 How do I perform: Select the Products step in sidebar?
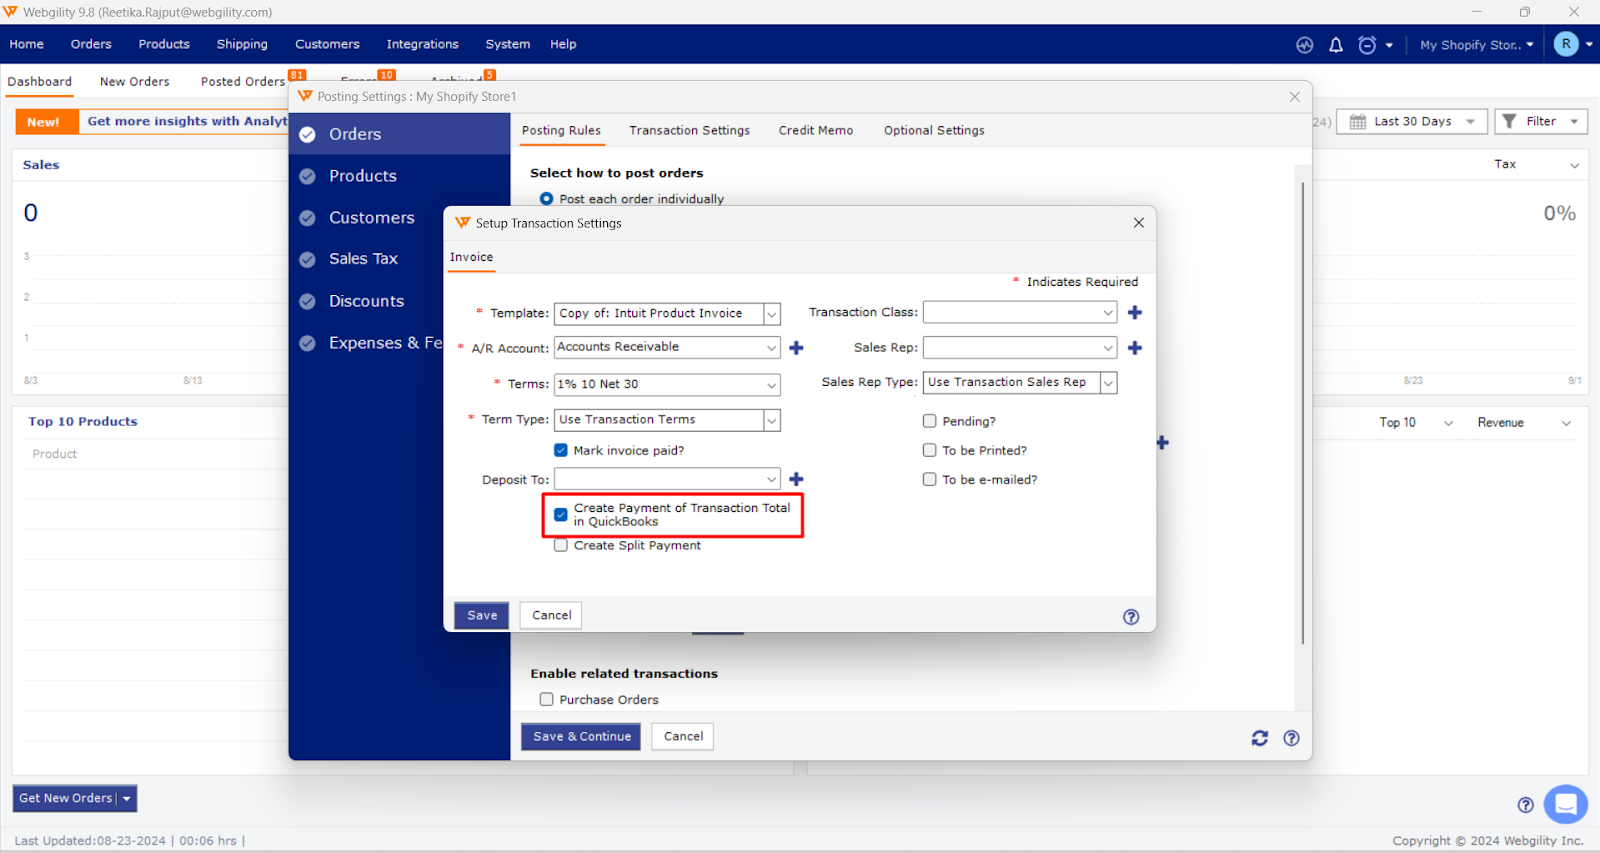pyautogui.click(x=399, y=176)
